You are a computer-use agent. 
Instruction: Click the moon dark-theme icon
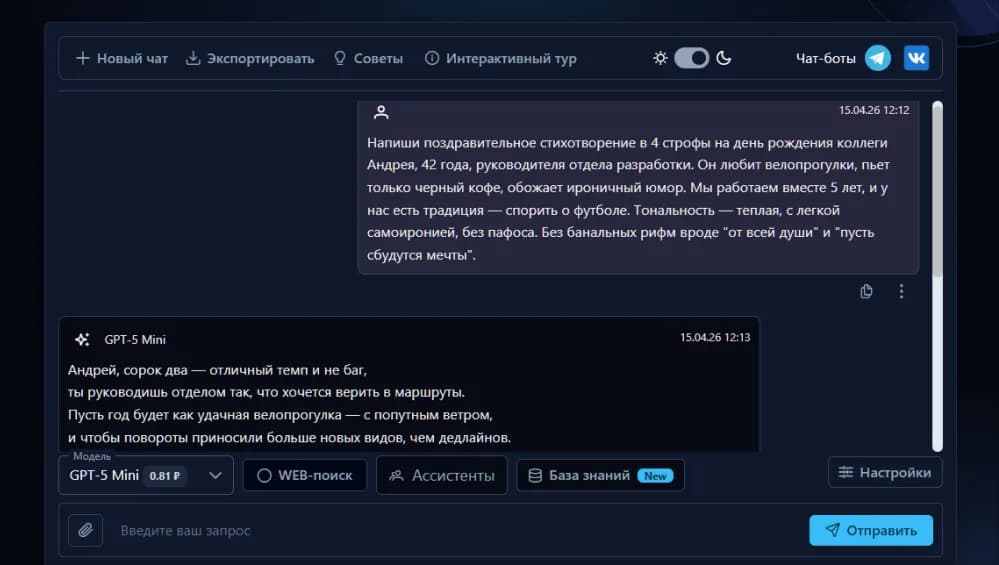click(x=724, y=58)
